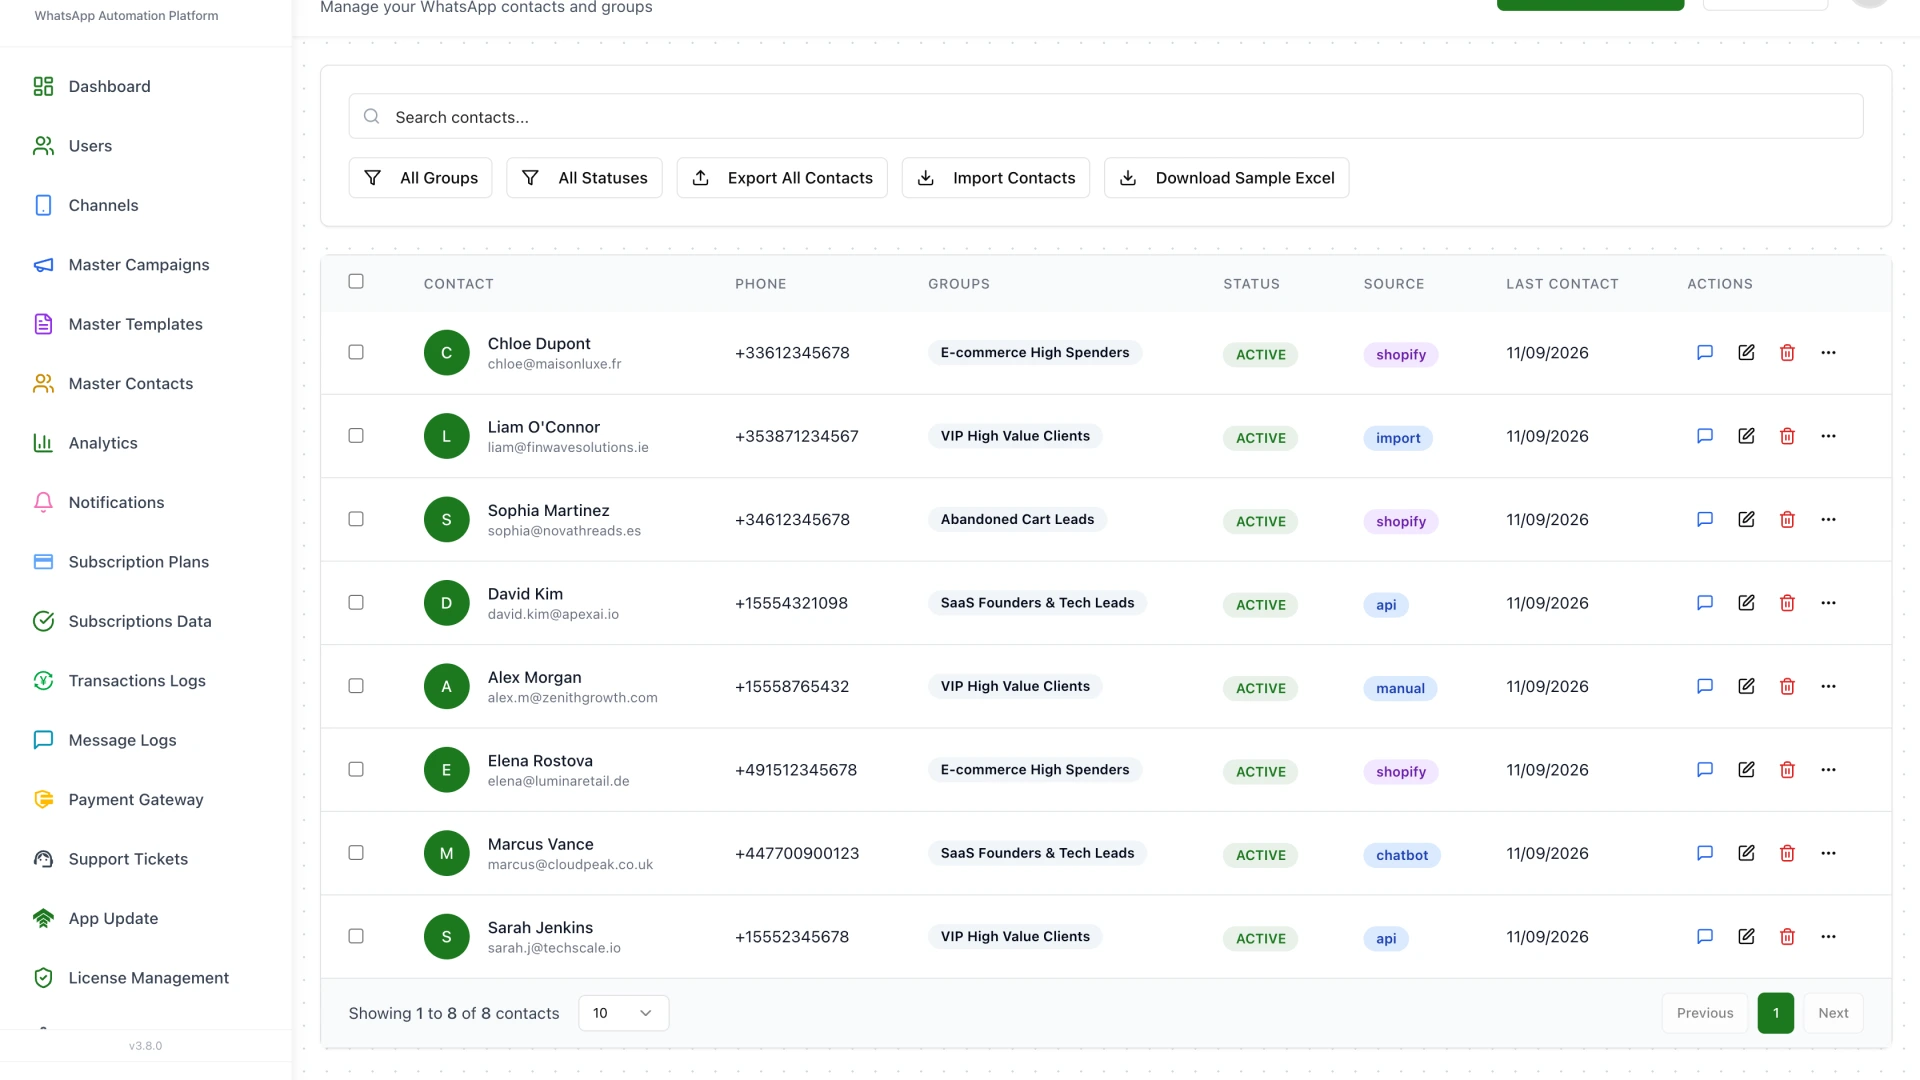
Task: Delete the Chloe Dupont contact
Action: 1787,352
